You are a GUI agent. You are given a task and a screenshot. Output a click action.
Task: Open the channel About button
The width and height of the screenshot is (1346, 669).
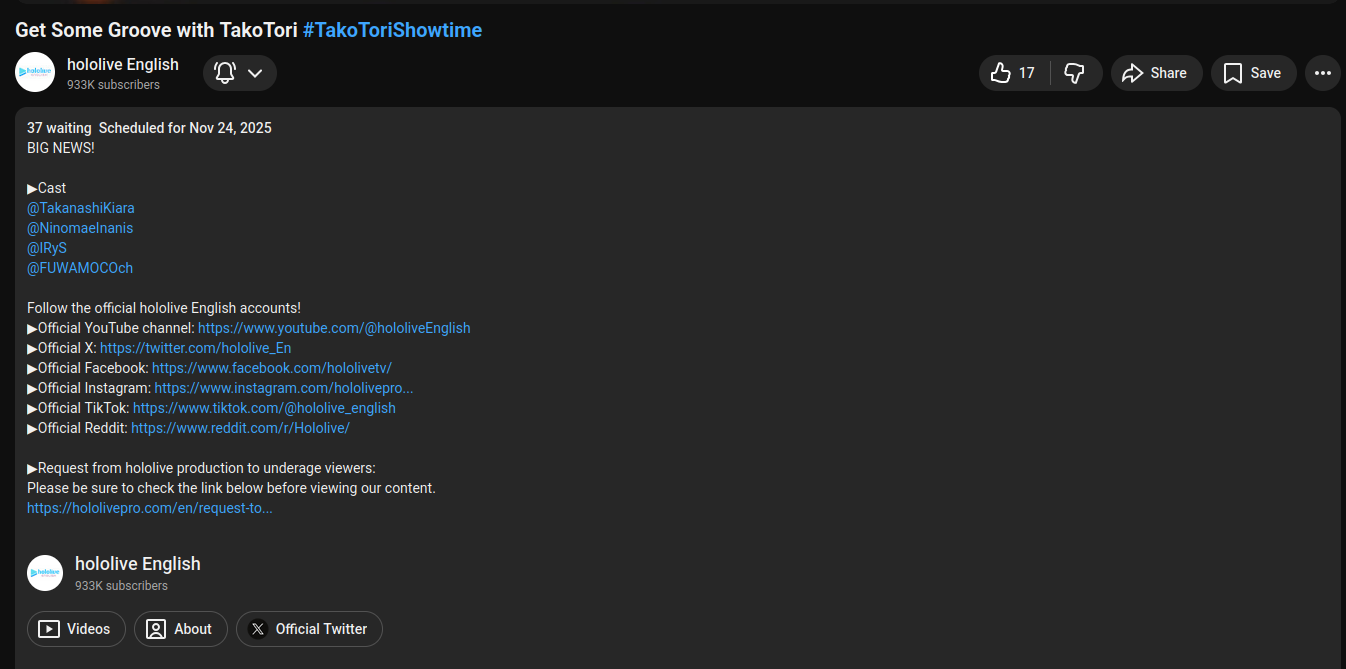coord(181,629)
